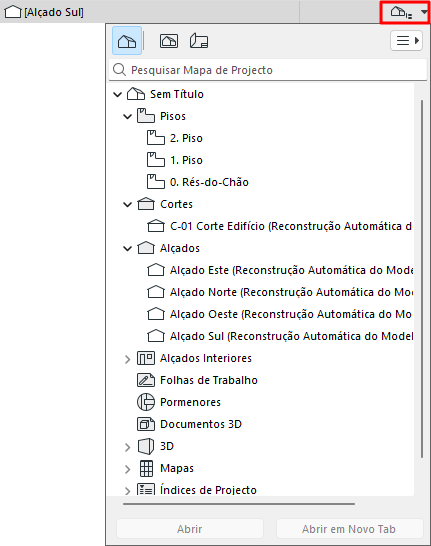Click the Pormenores detail icon
The width and height of the screenshot is (431, 546).
click(146, 402)
